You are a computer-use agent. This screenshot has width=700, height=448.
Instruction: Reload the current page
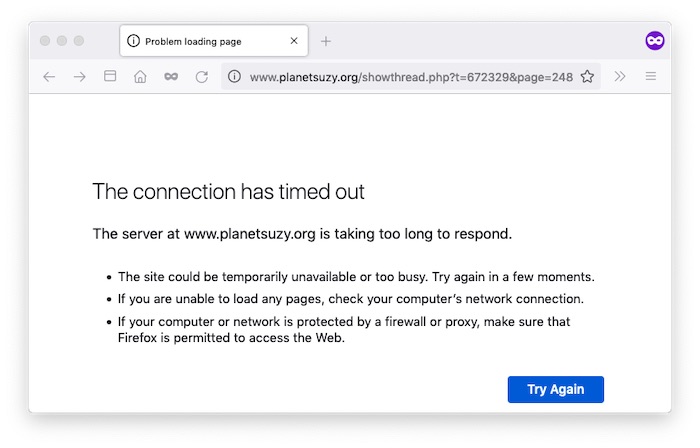[x=202, y=77]
